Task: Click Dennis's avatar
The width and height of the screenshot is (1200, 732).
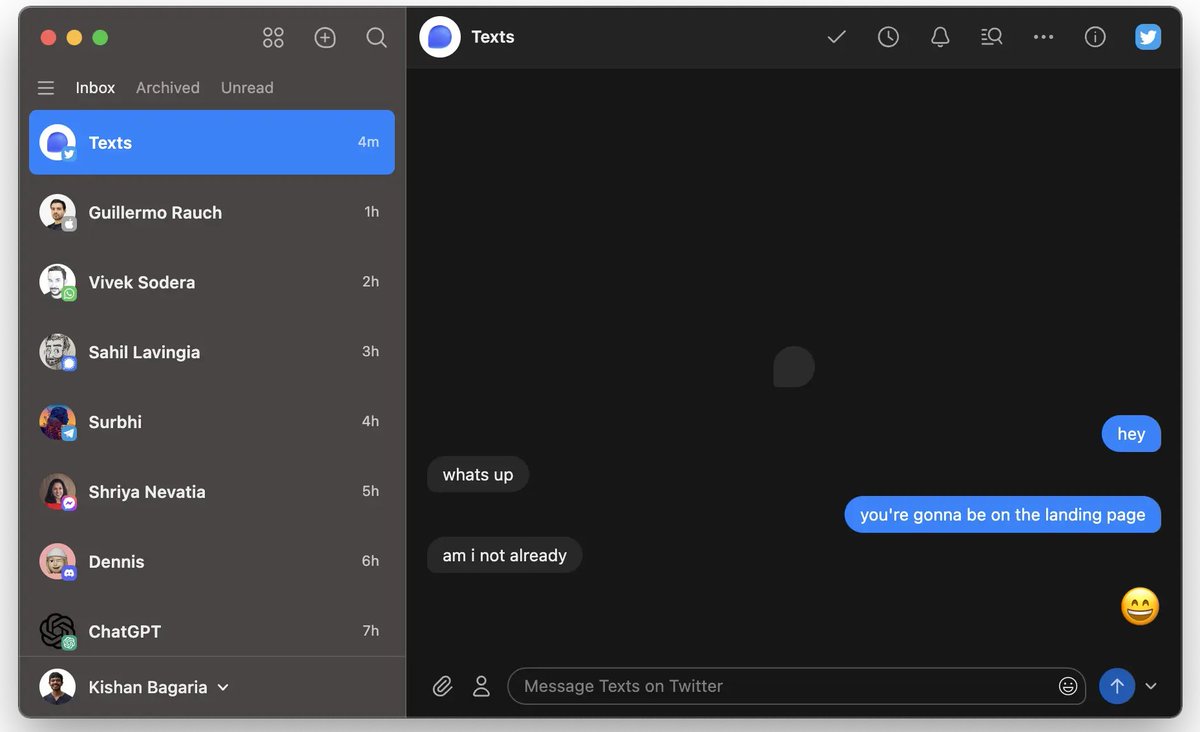Action: (x=57, y=562)
